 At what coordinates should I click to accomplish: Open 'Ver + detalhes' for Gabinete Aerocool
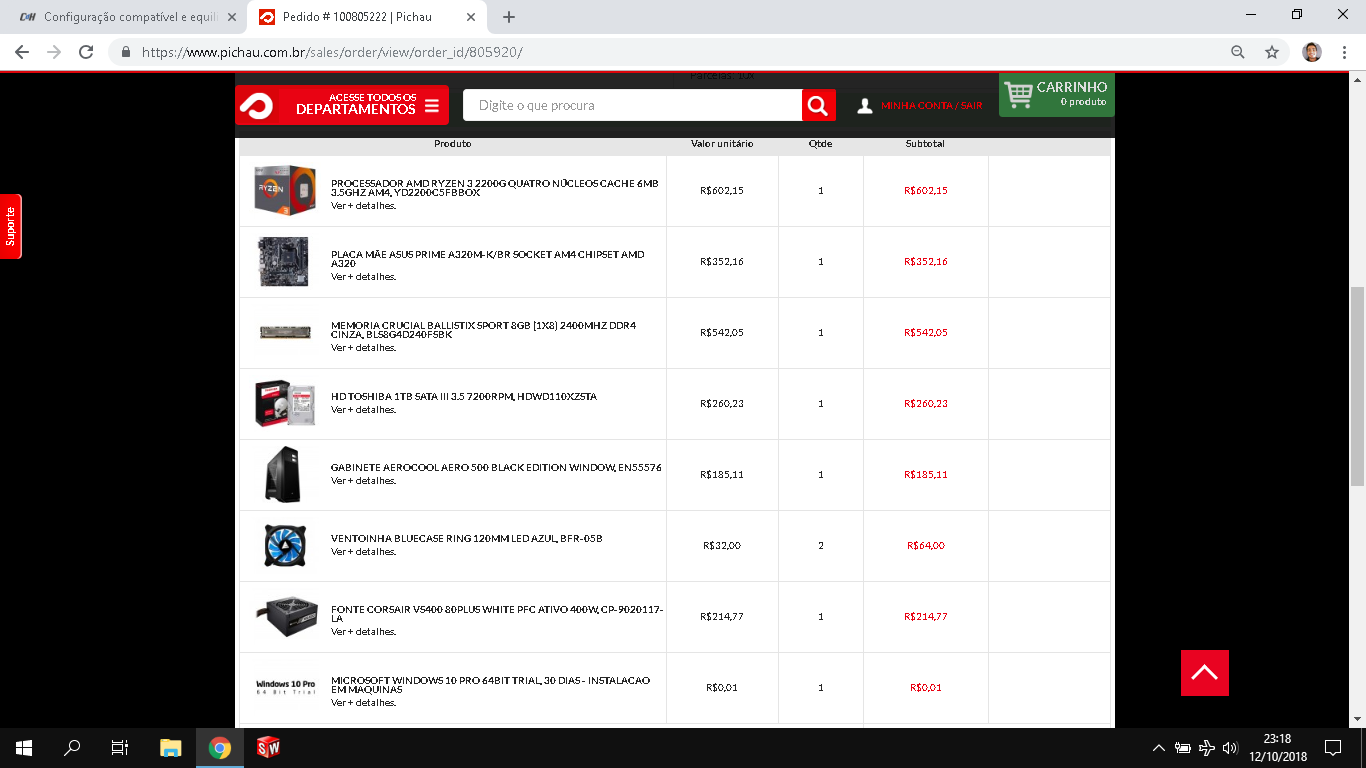[363, 481]
